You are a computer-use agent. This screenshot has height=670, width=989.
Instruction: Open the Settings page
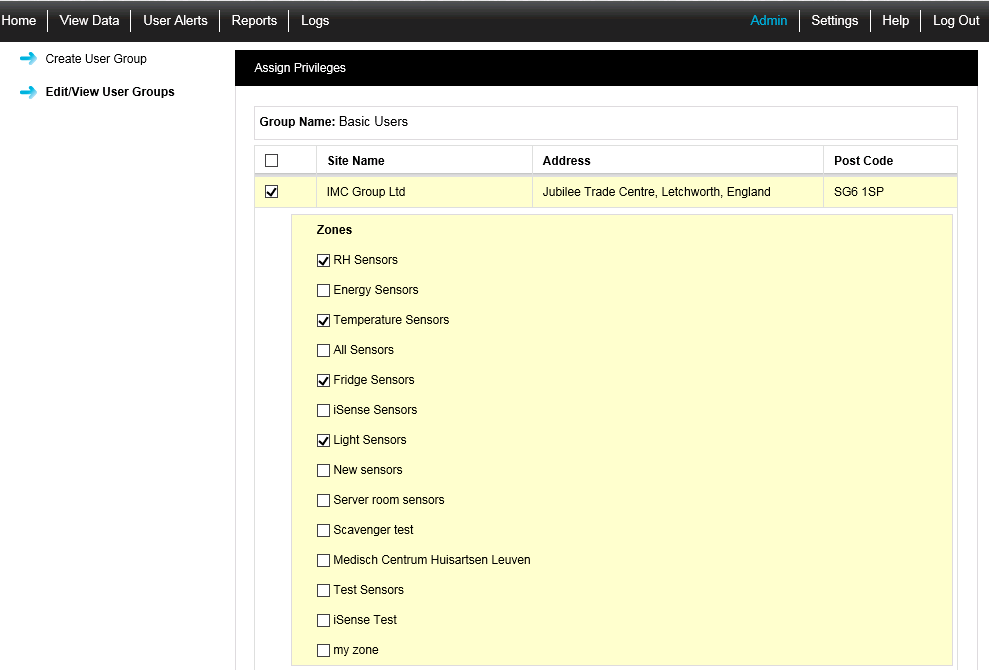tap(834, 20)
